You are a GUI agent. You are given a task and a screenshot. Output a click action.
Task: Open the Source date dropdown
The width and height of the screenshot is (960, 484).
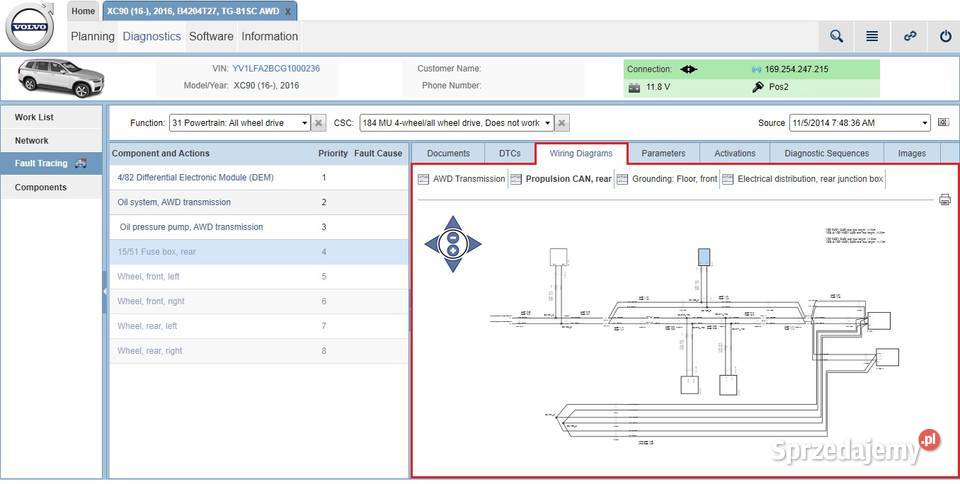point(925,123)
